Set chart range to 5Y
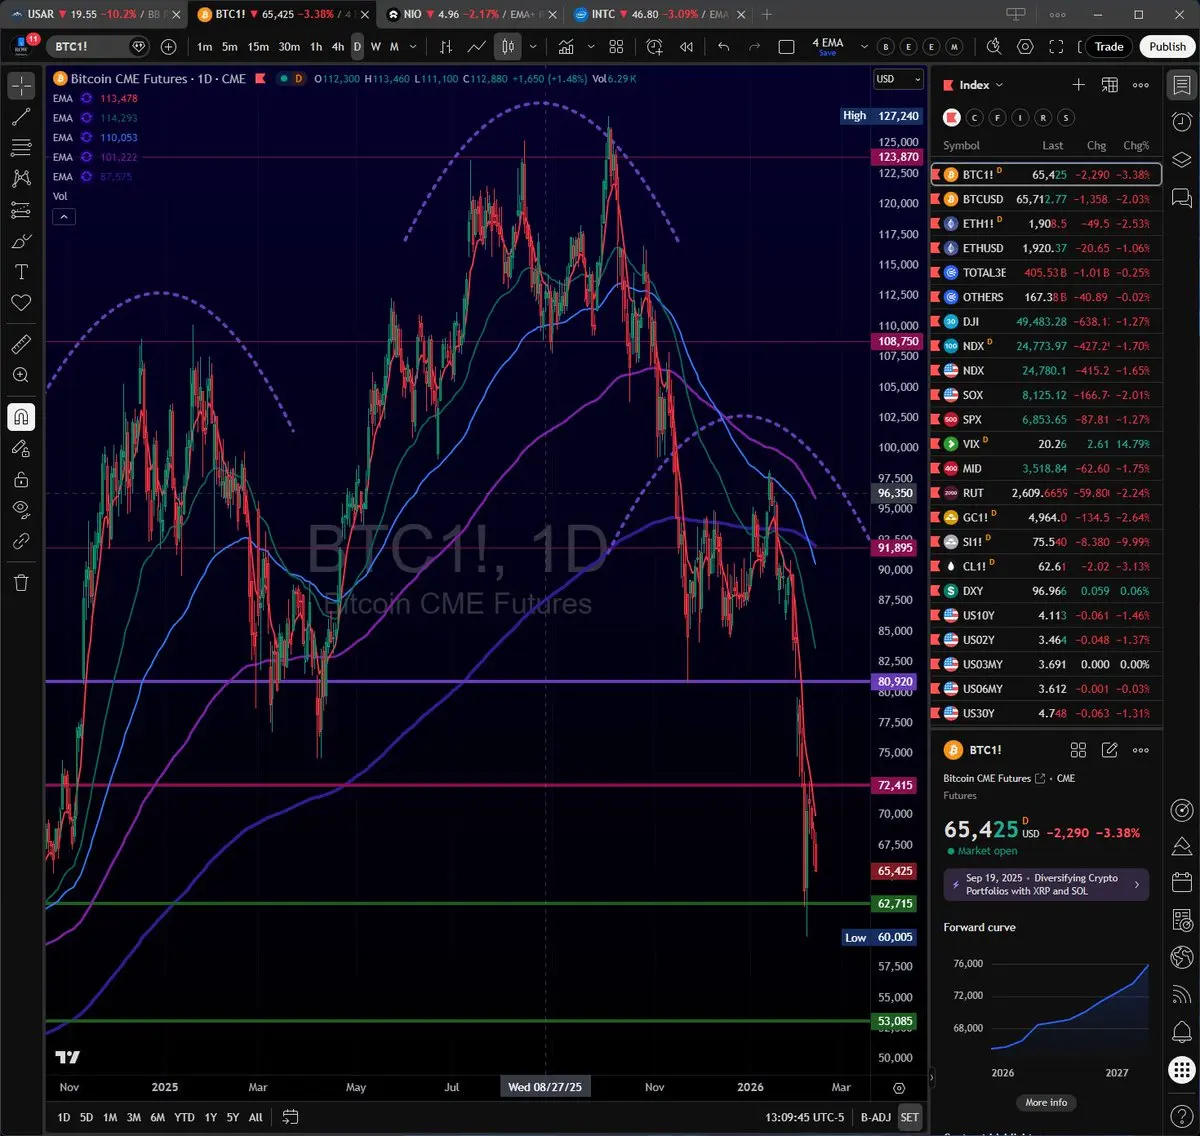Screen dimensions: 1200x1136 [x=232, y=1117]
